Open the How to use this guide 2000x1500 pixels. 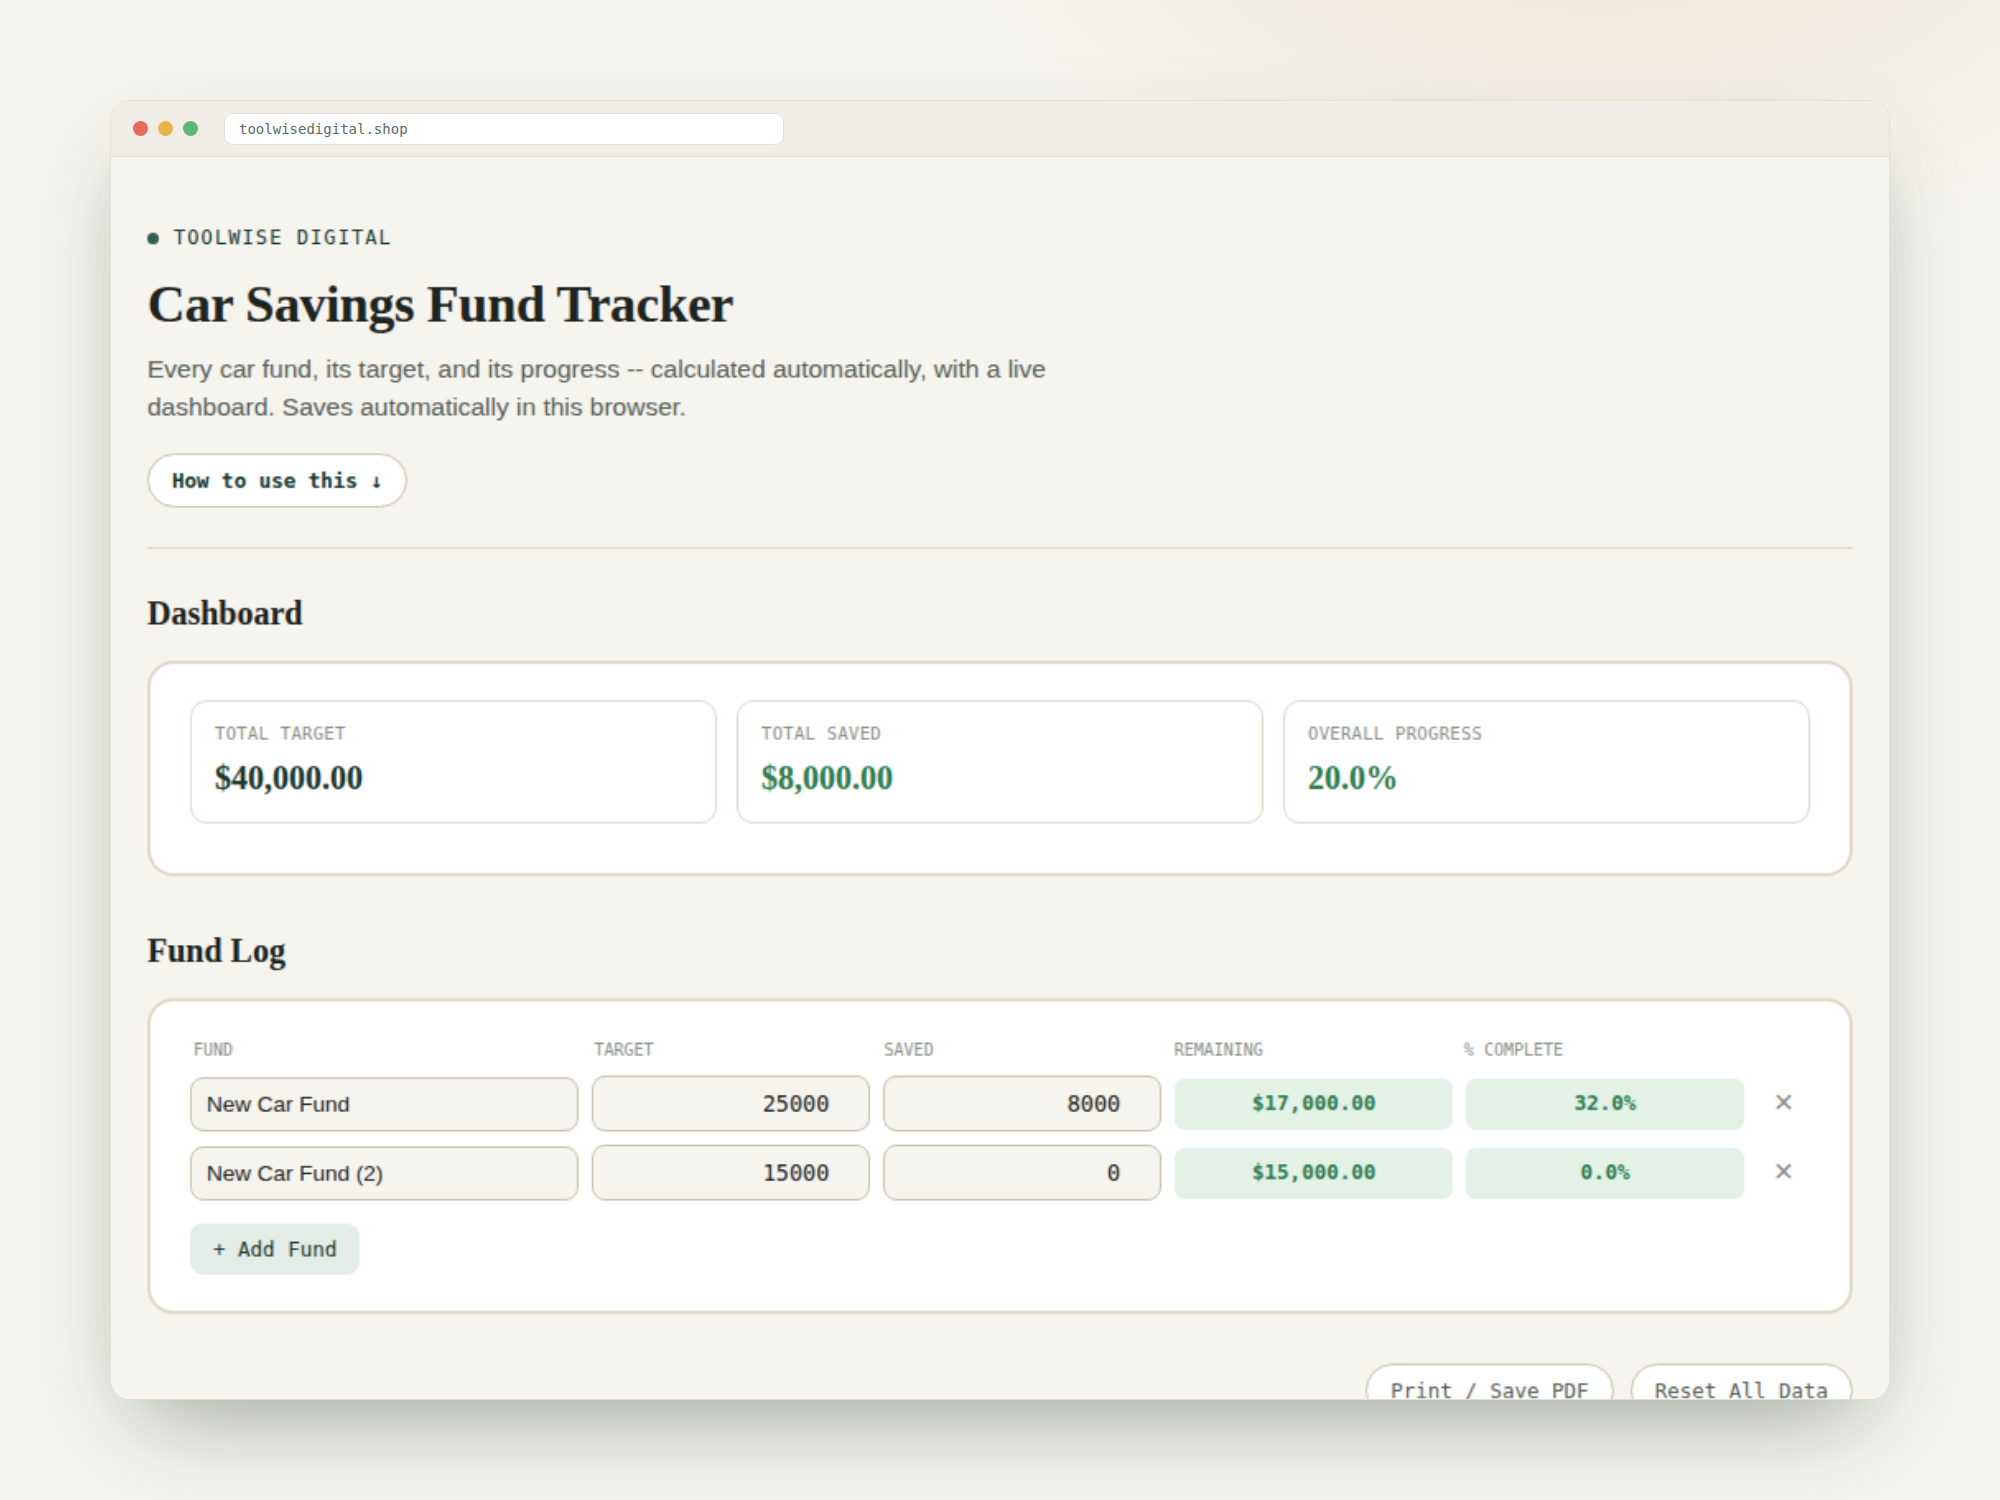pos(277,480)
